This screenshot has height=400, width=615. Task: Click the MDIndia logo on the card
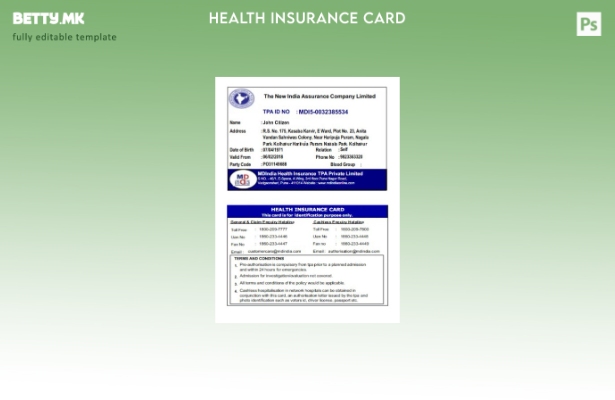241,179
